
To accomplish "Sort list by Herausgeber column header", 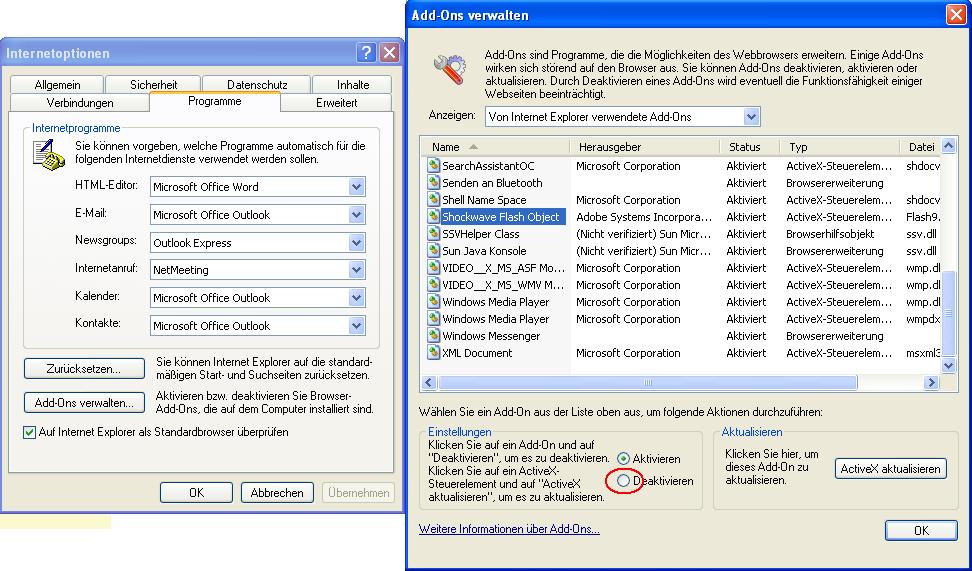I will click(x=645, y=147).
